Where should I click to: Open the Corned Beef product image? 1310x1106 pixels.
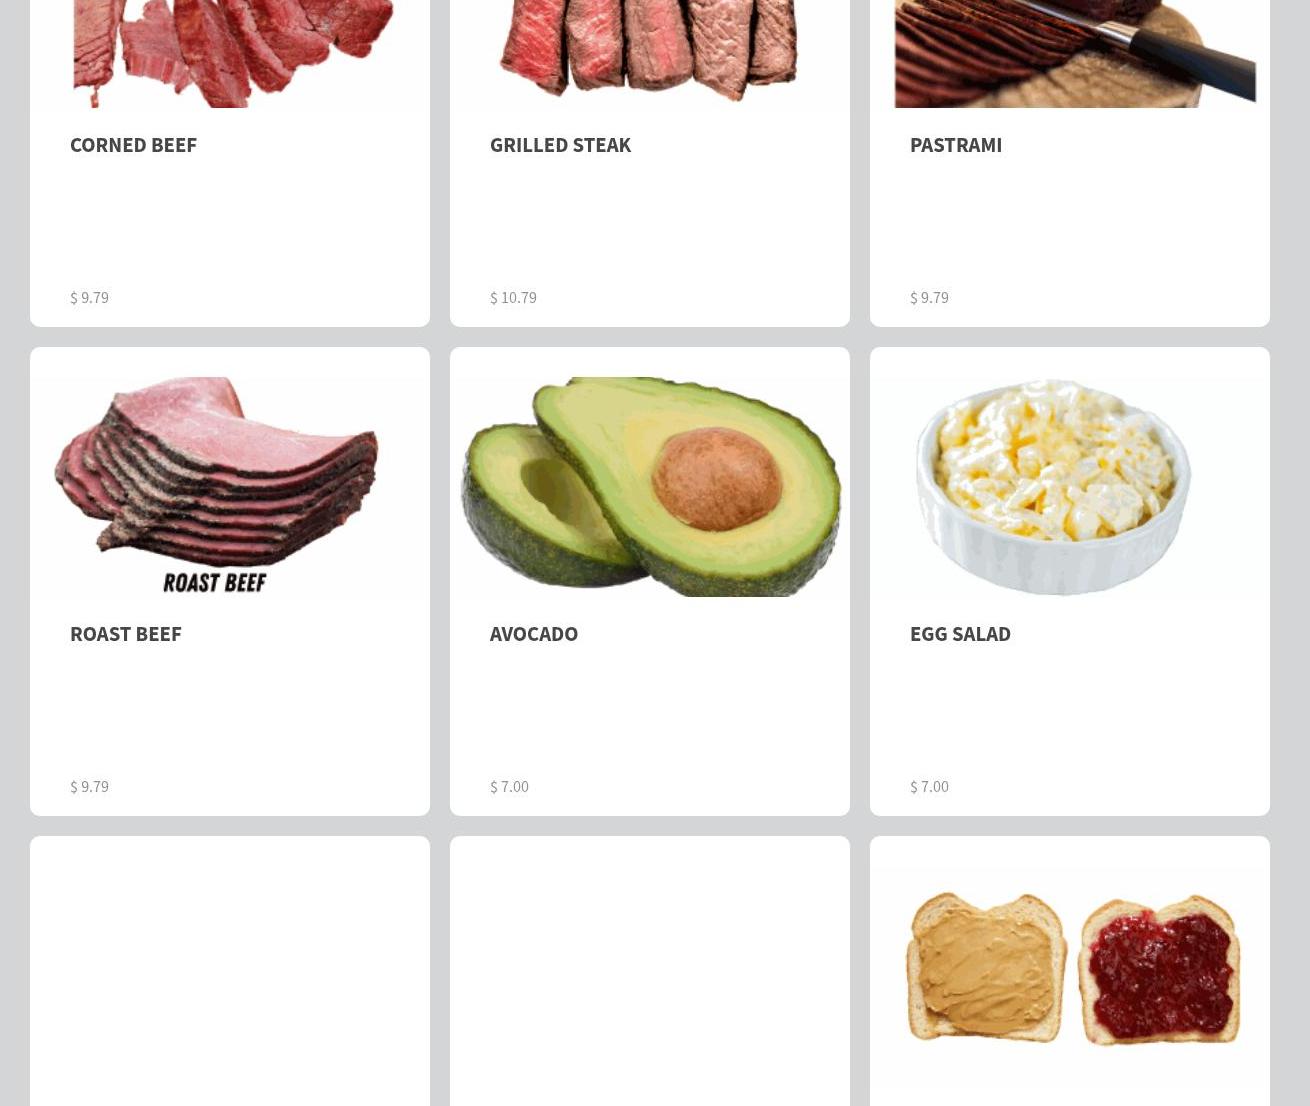point(230,53)
